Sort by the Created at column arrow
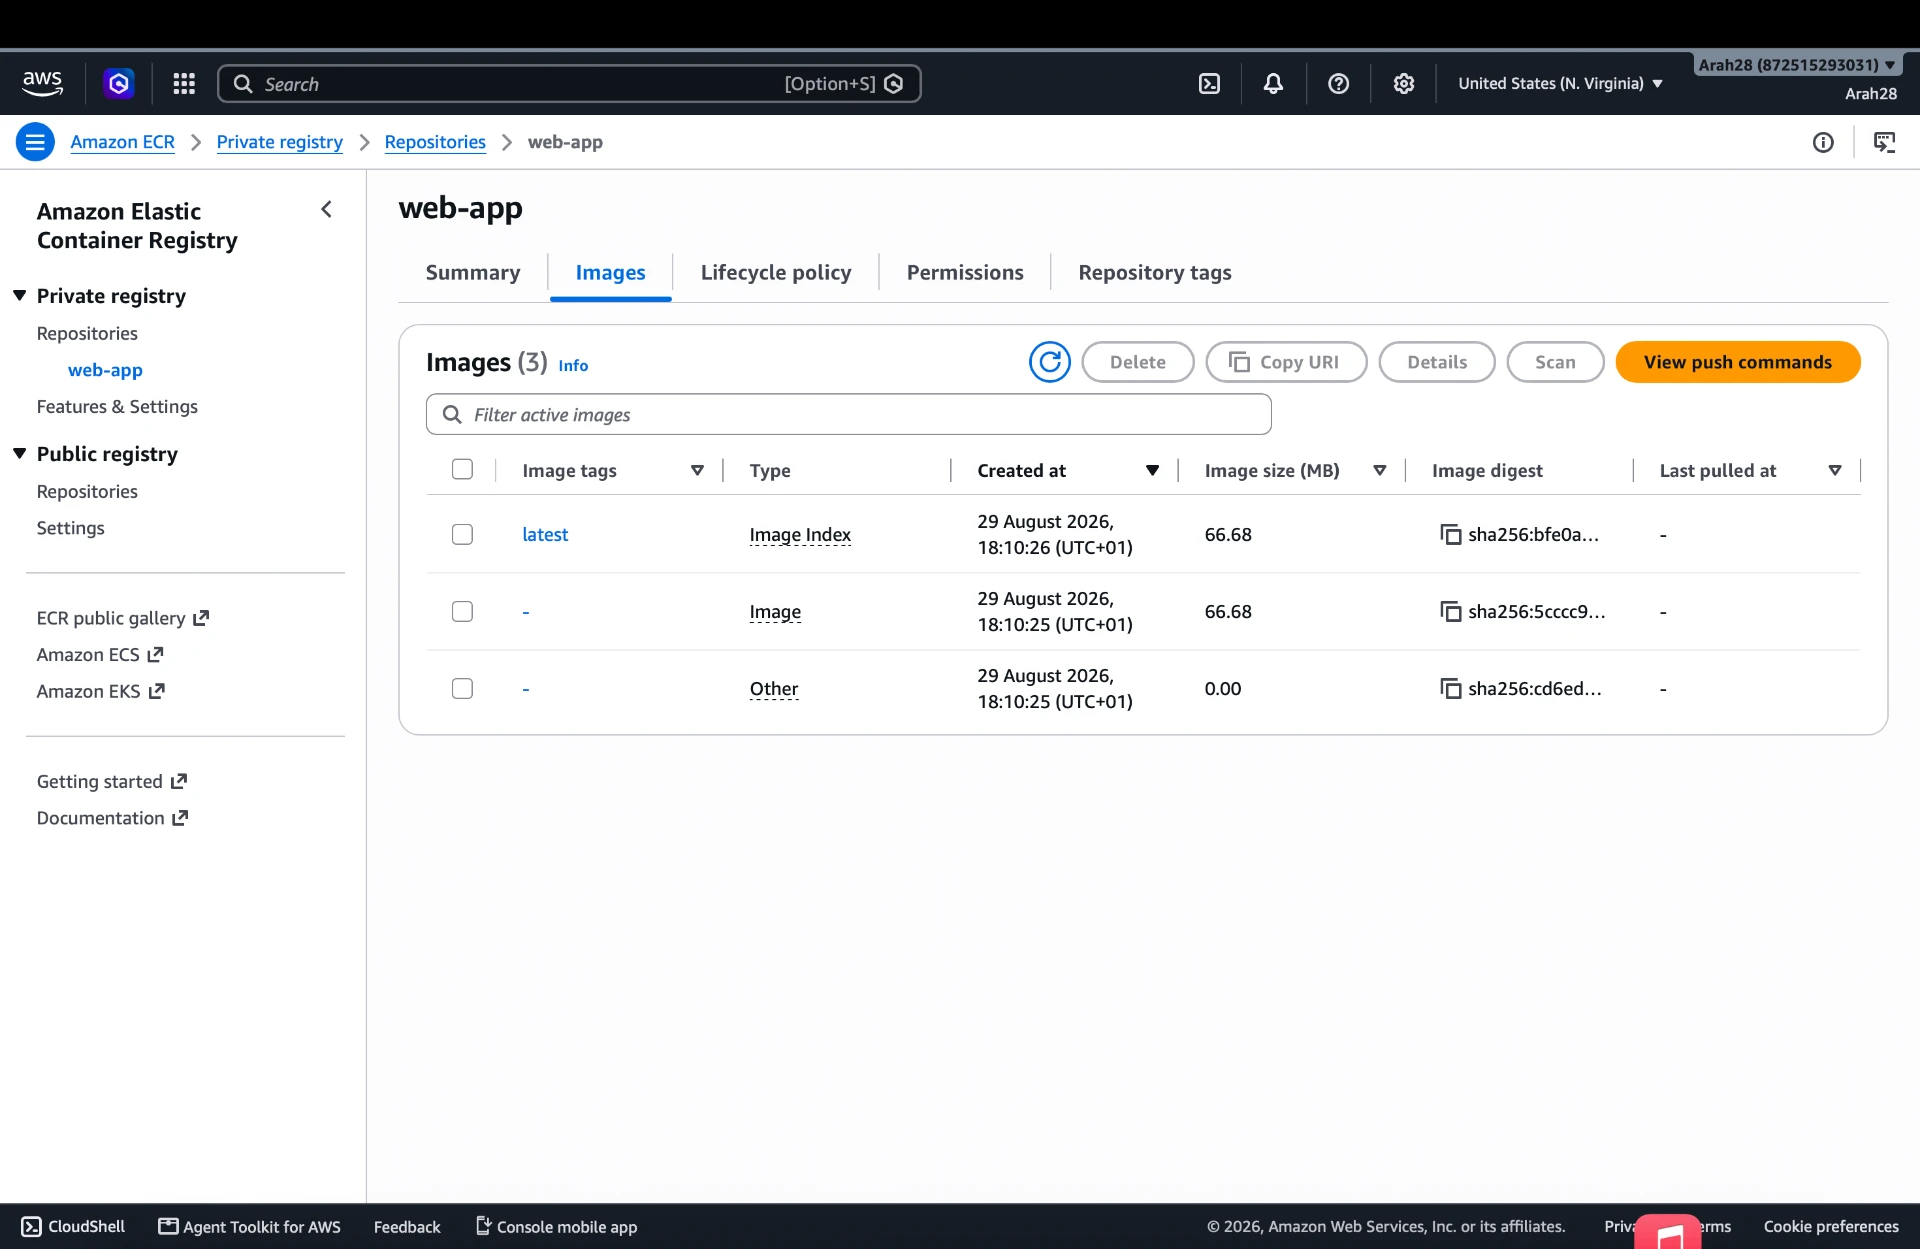 (x=1152, y=470)
